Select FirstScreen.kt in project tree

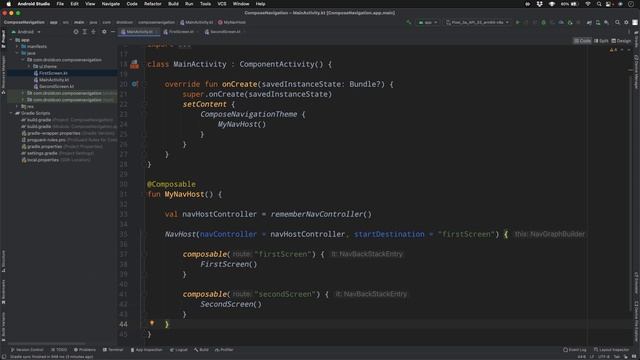click(53, 73)
